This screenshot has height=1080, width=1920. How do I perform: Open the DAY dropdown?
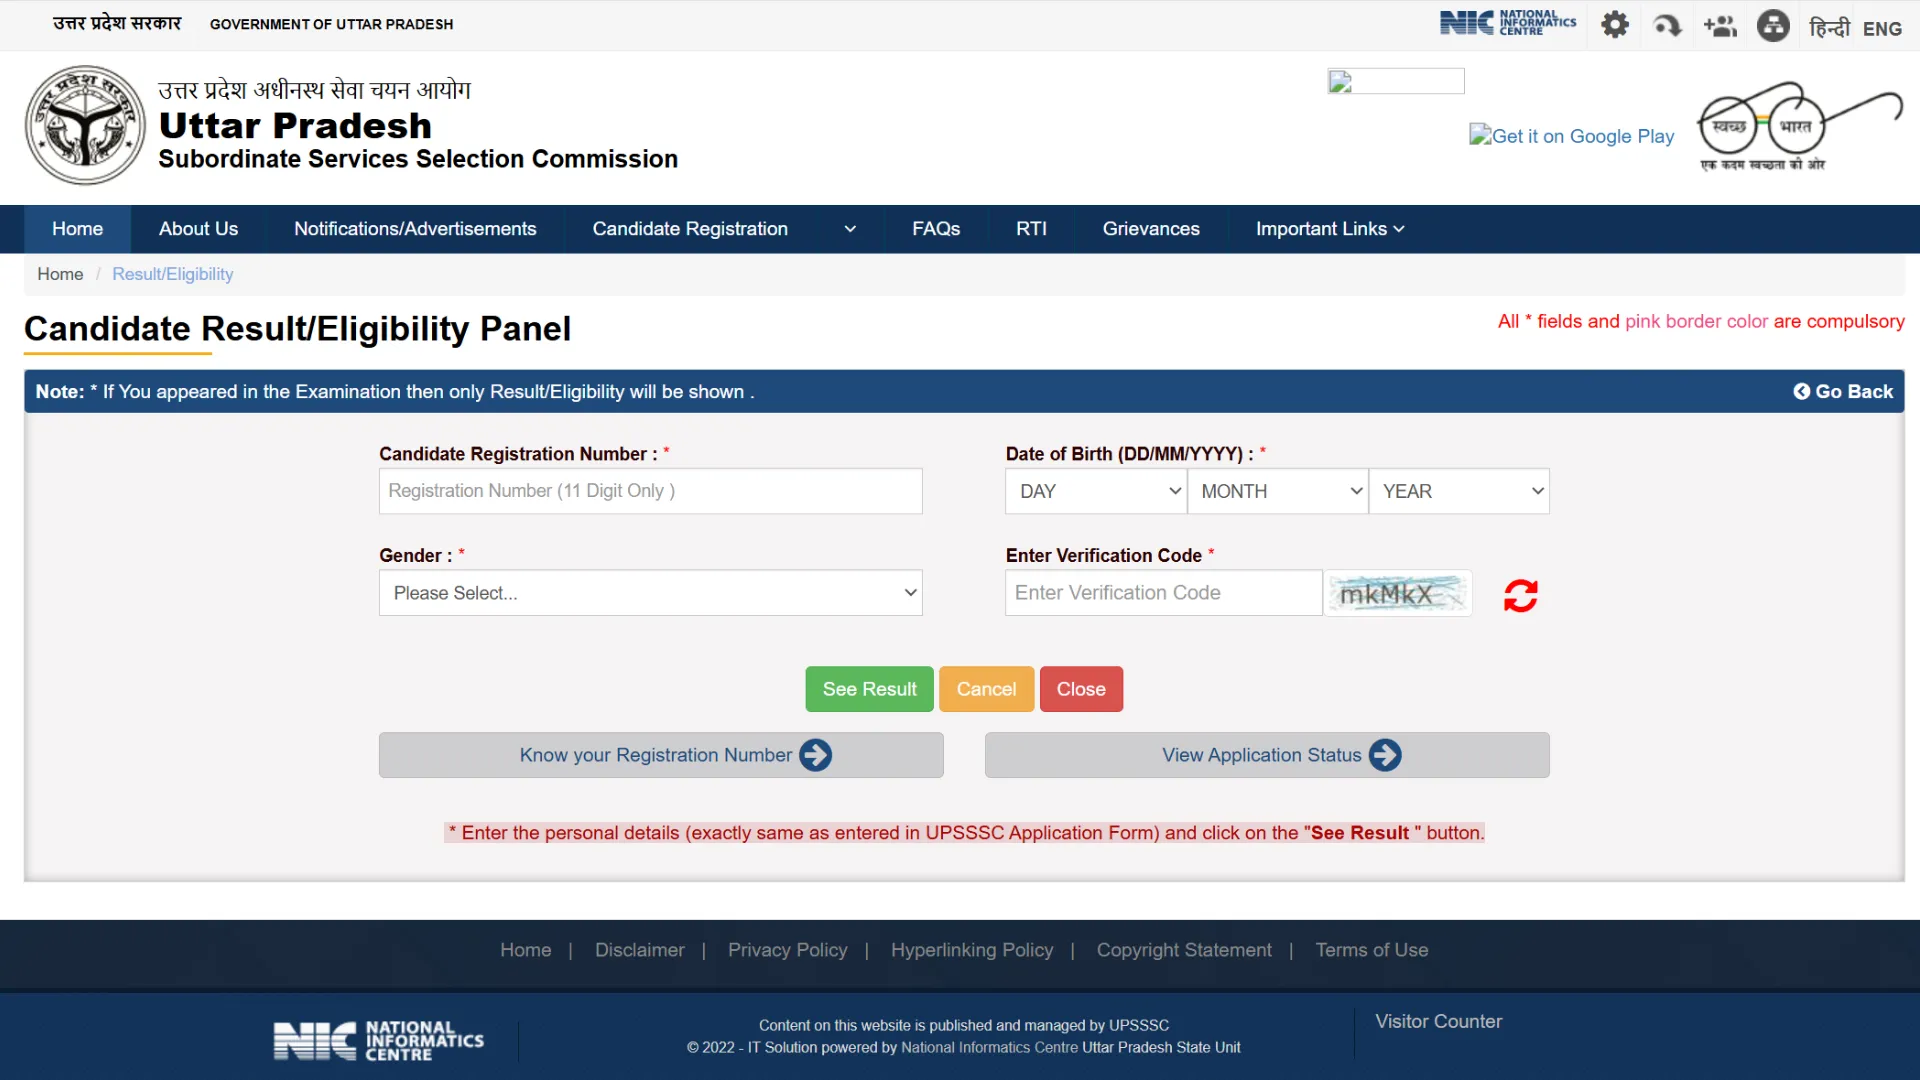(x=1095, y=491)
